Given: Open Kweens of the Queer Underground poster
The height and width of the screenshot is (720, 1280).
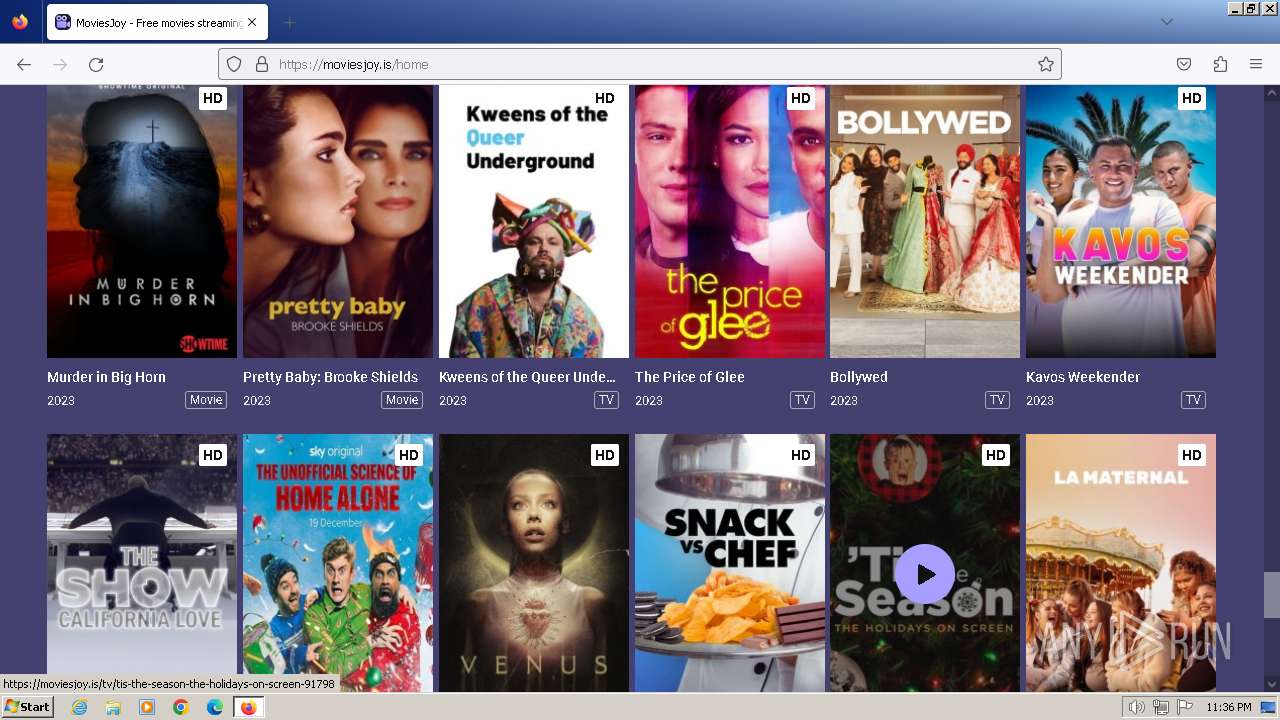Looking at the screenshot, I should coord(534,221).
